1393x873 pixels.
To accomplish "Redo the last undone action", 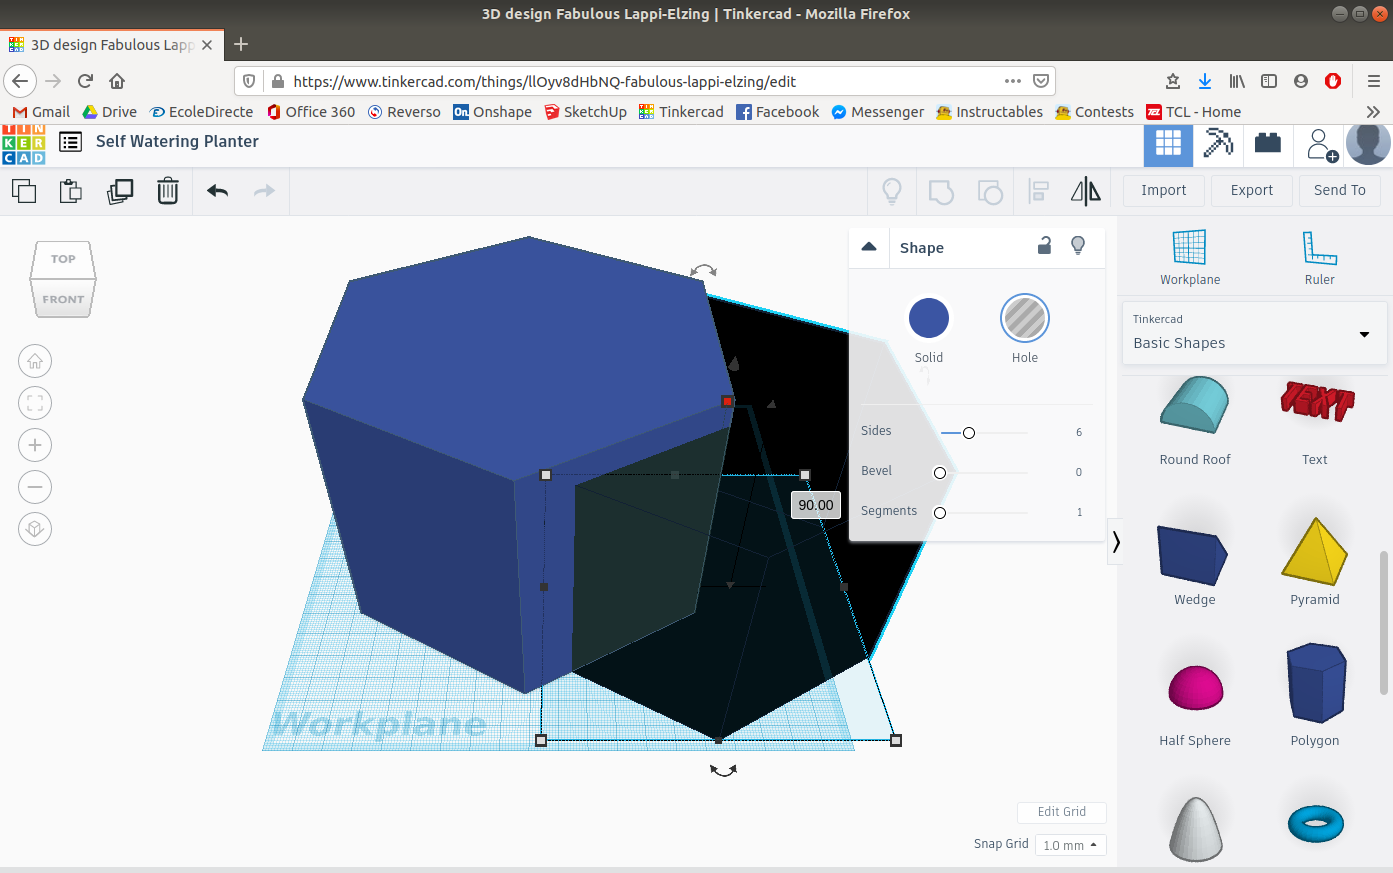I will point(264,190).
